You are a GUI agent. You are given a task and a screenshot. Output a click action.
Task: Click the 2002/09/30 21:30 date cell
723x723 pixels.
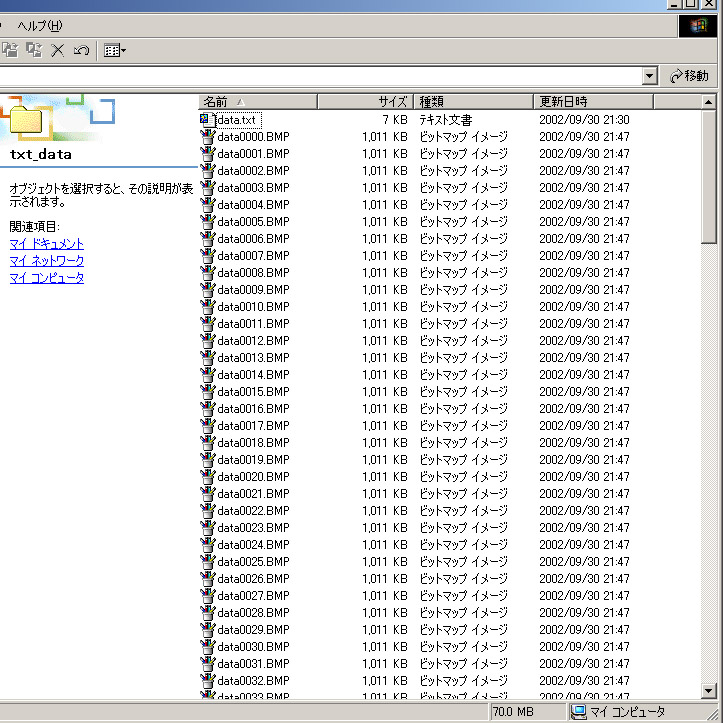click(x=584, y=120)
